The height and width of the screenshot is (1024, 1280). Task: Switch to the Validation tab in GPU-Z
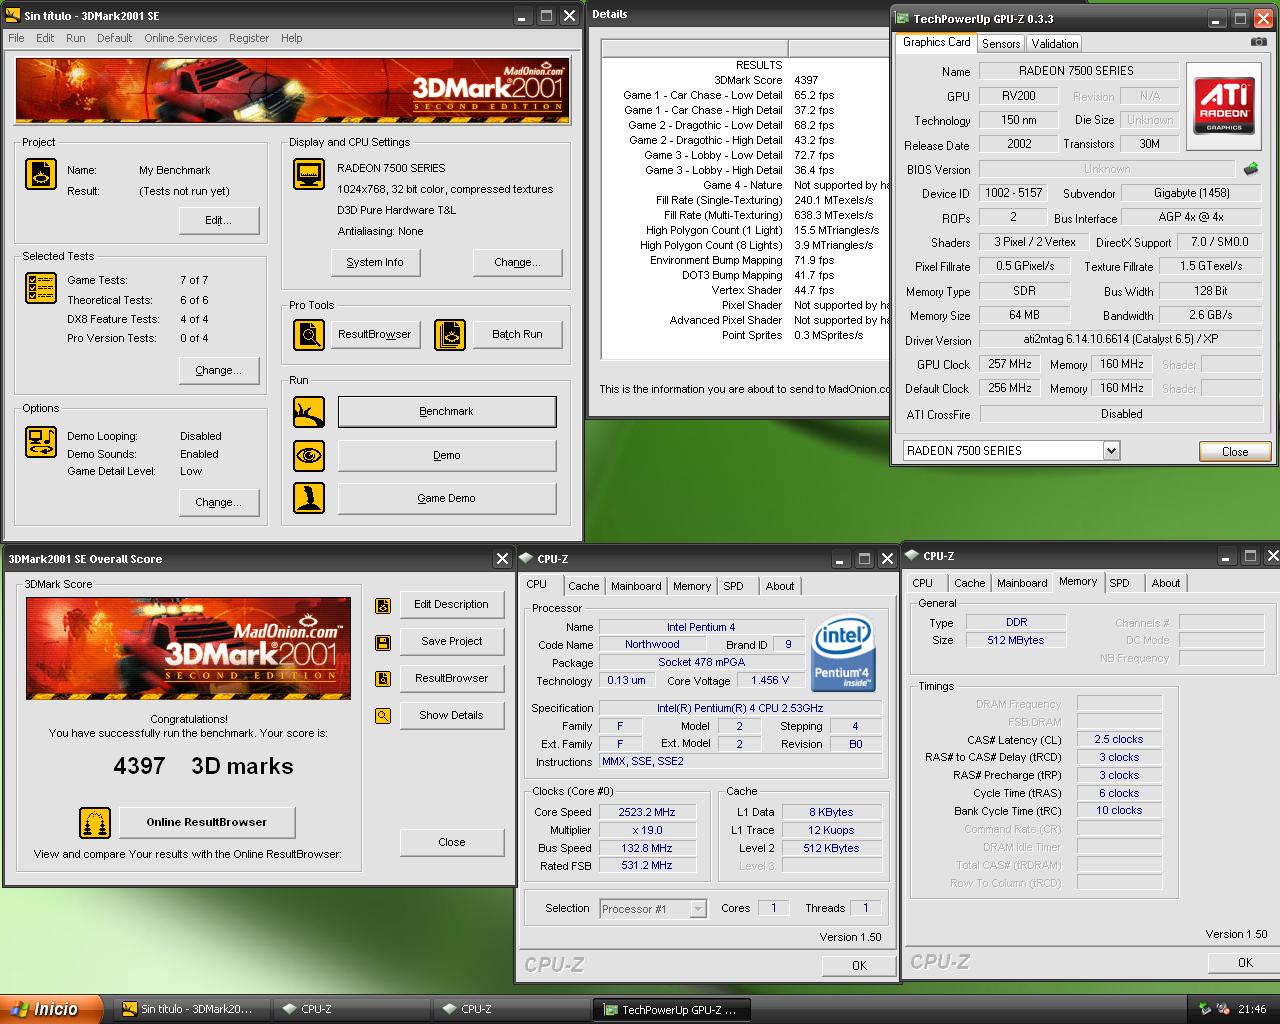point(1055,44)
